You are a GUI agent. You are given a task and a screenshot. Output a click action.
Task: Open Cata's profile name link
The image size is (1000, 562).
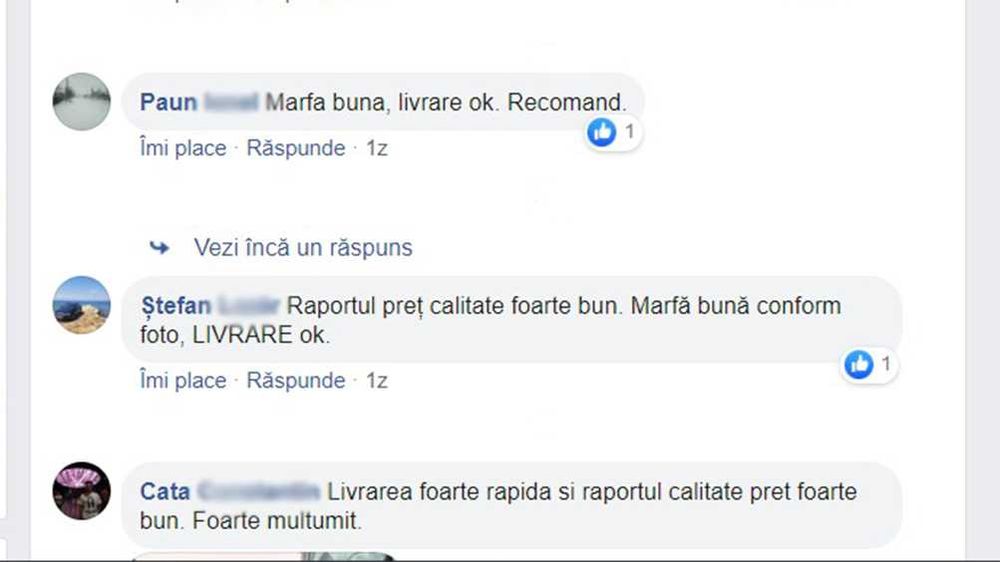pos(230,491)
